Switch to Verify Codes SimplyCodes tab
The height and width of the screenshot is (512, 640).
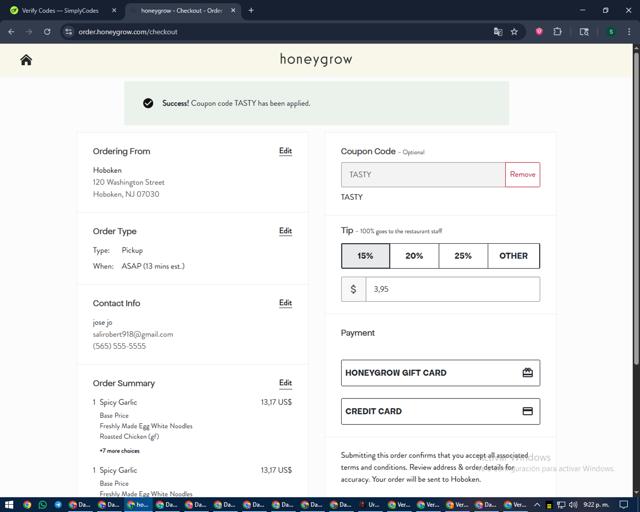click(60, 11)
